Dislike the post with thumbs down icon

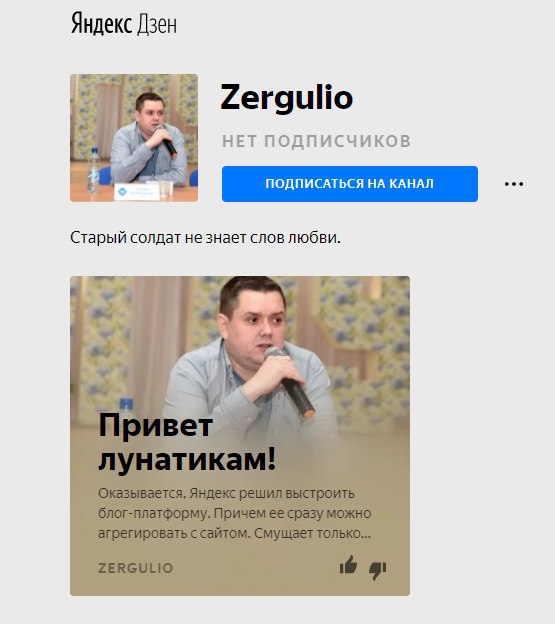378,570
